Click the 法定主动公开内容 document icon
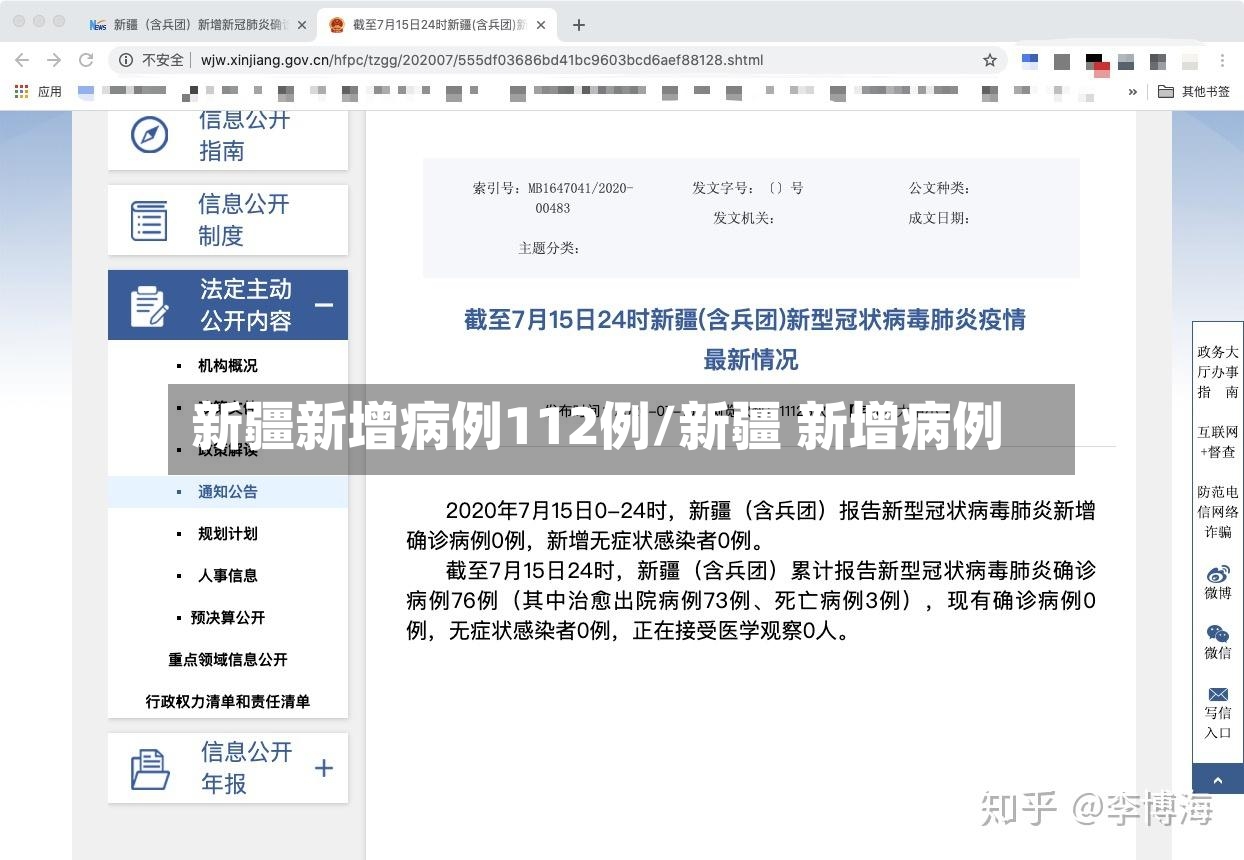The width and height of the screenshot is (1244, 860). click(x=150, y=306)
